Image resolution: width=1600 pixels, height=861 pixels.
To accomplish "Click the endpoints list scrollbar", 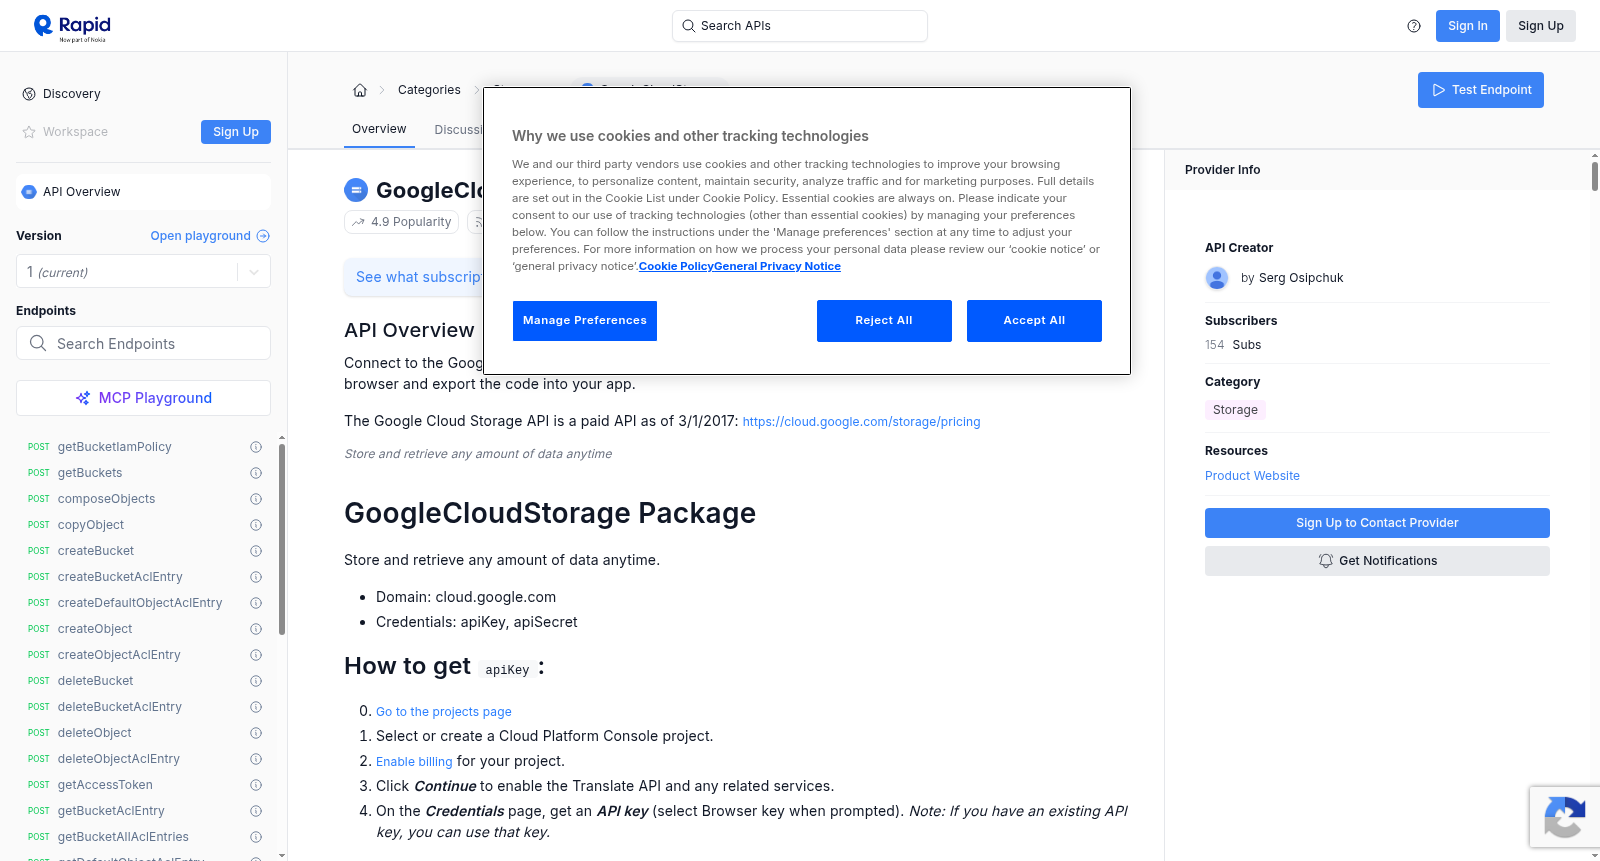I will [x=282, y=540].
